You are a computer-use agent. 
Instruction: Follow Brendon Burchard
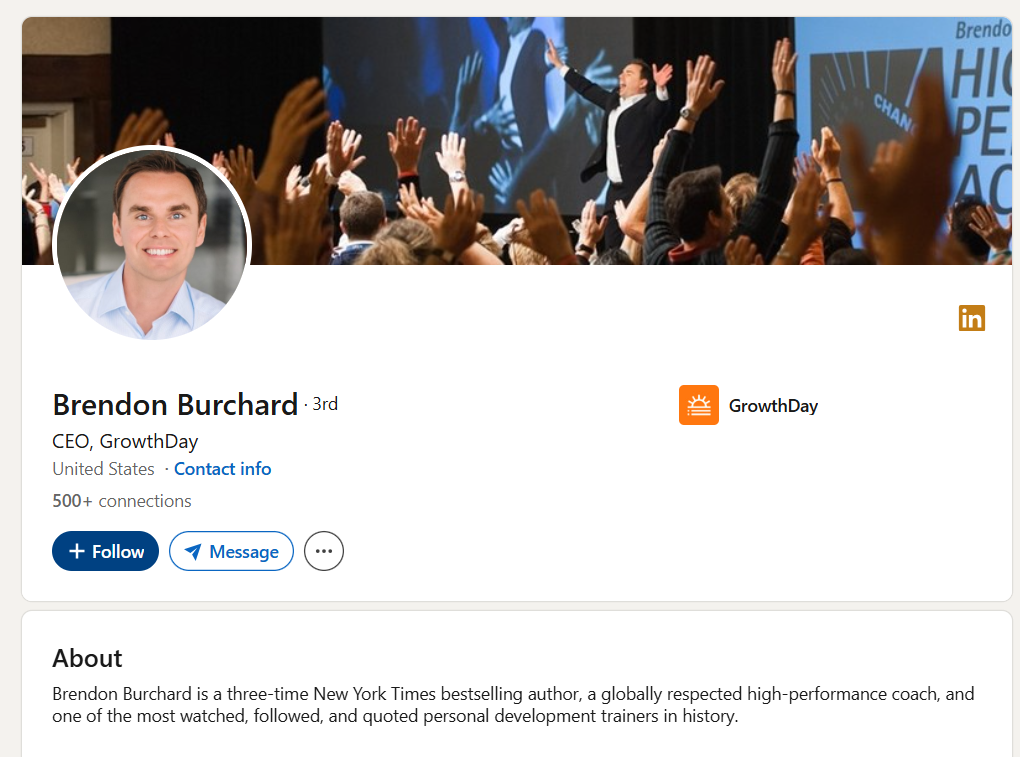[105, 551]
